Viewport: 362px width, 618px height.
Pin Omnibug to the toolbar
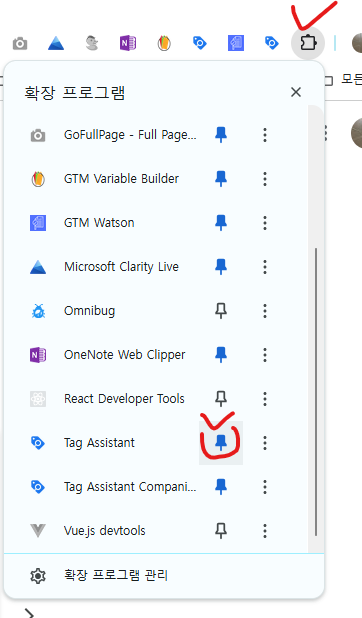point(221,311)
